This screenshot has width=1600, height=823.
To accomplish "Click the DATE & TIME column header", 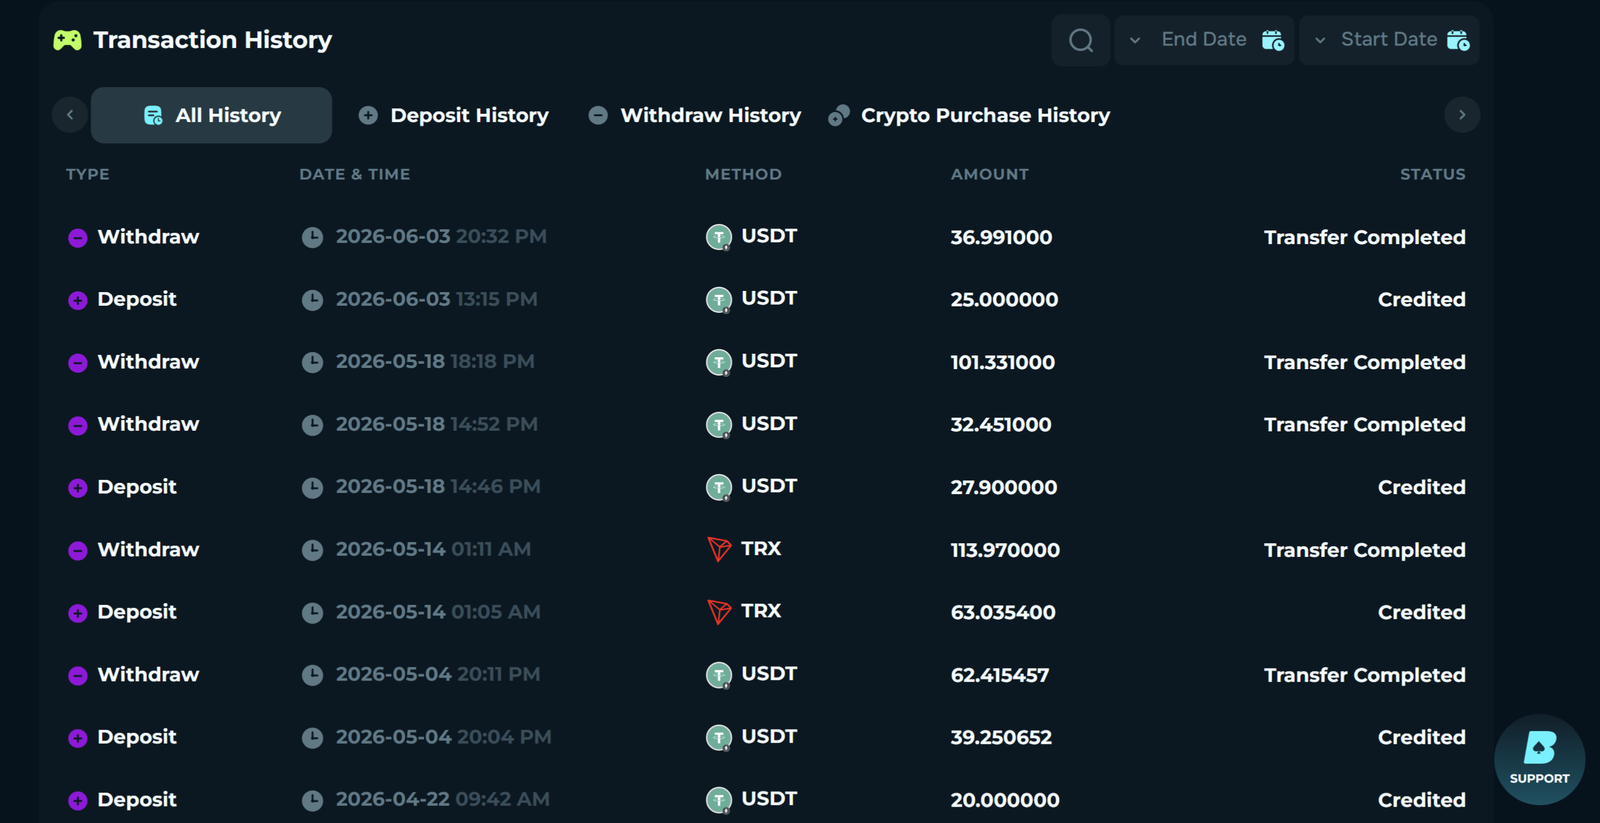I will point(355,174).
